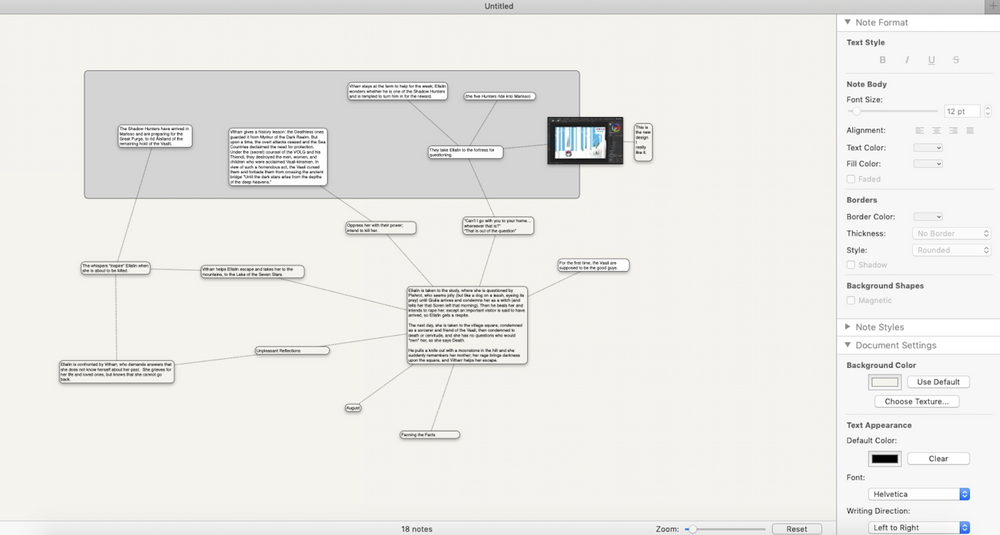Viewport: 1000px width, 535px height.
Task: Toggle the Magnetic background shape checkbox
Action: 851,300
